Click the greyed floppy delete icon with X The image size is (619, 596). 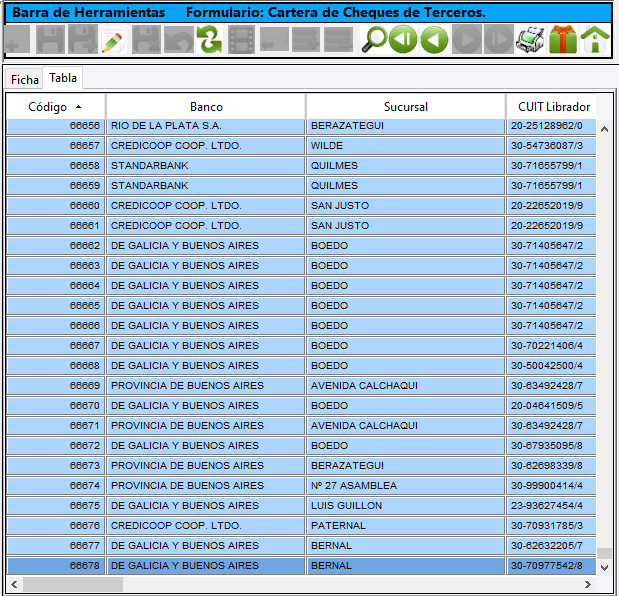[146, 39]
